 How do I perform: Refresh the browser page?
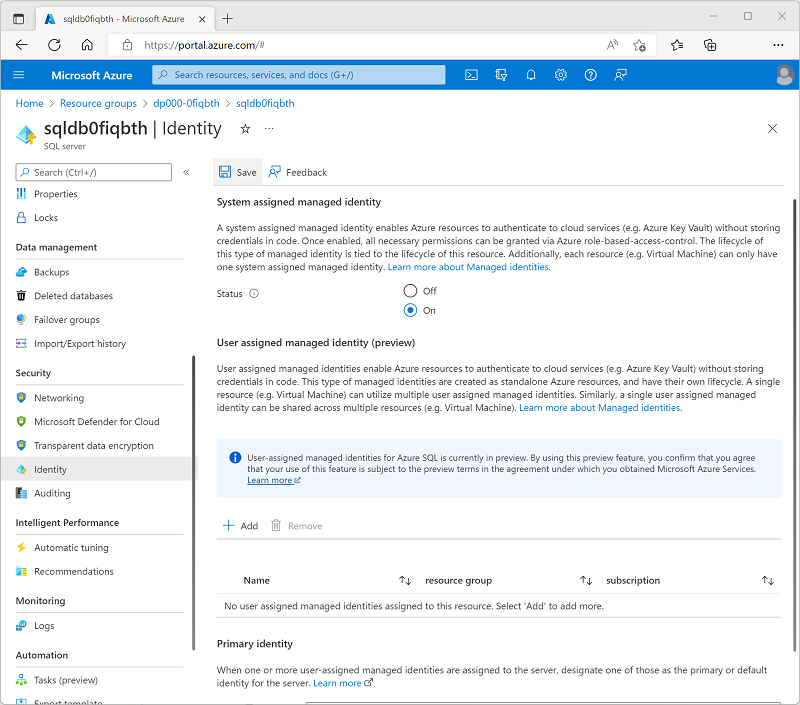(x=54, y=45)
